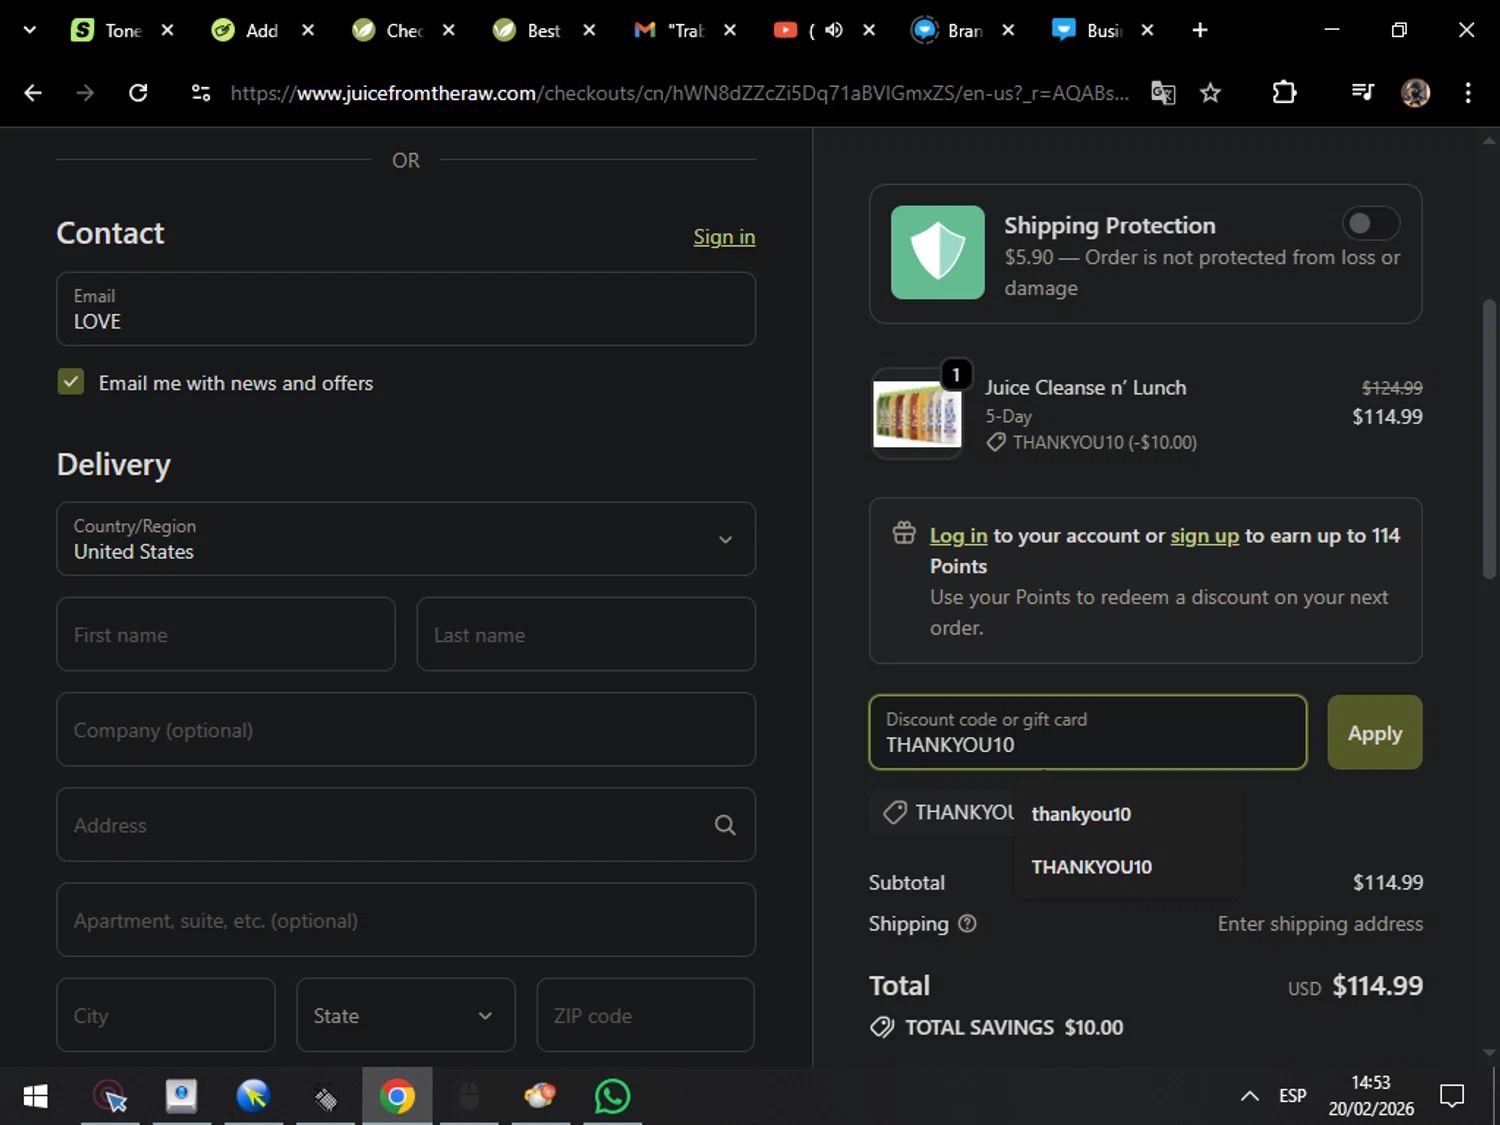Follow the Log in link
Image resolution: width=1500 pixels, height=1125 pixels.
[x=958, y=536]
